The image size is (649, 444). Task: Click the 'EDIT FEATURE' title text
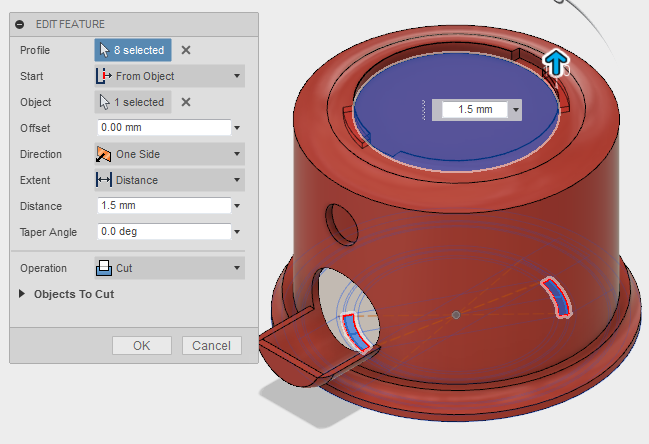point(70,24)
